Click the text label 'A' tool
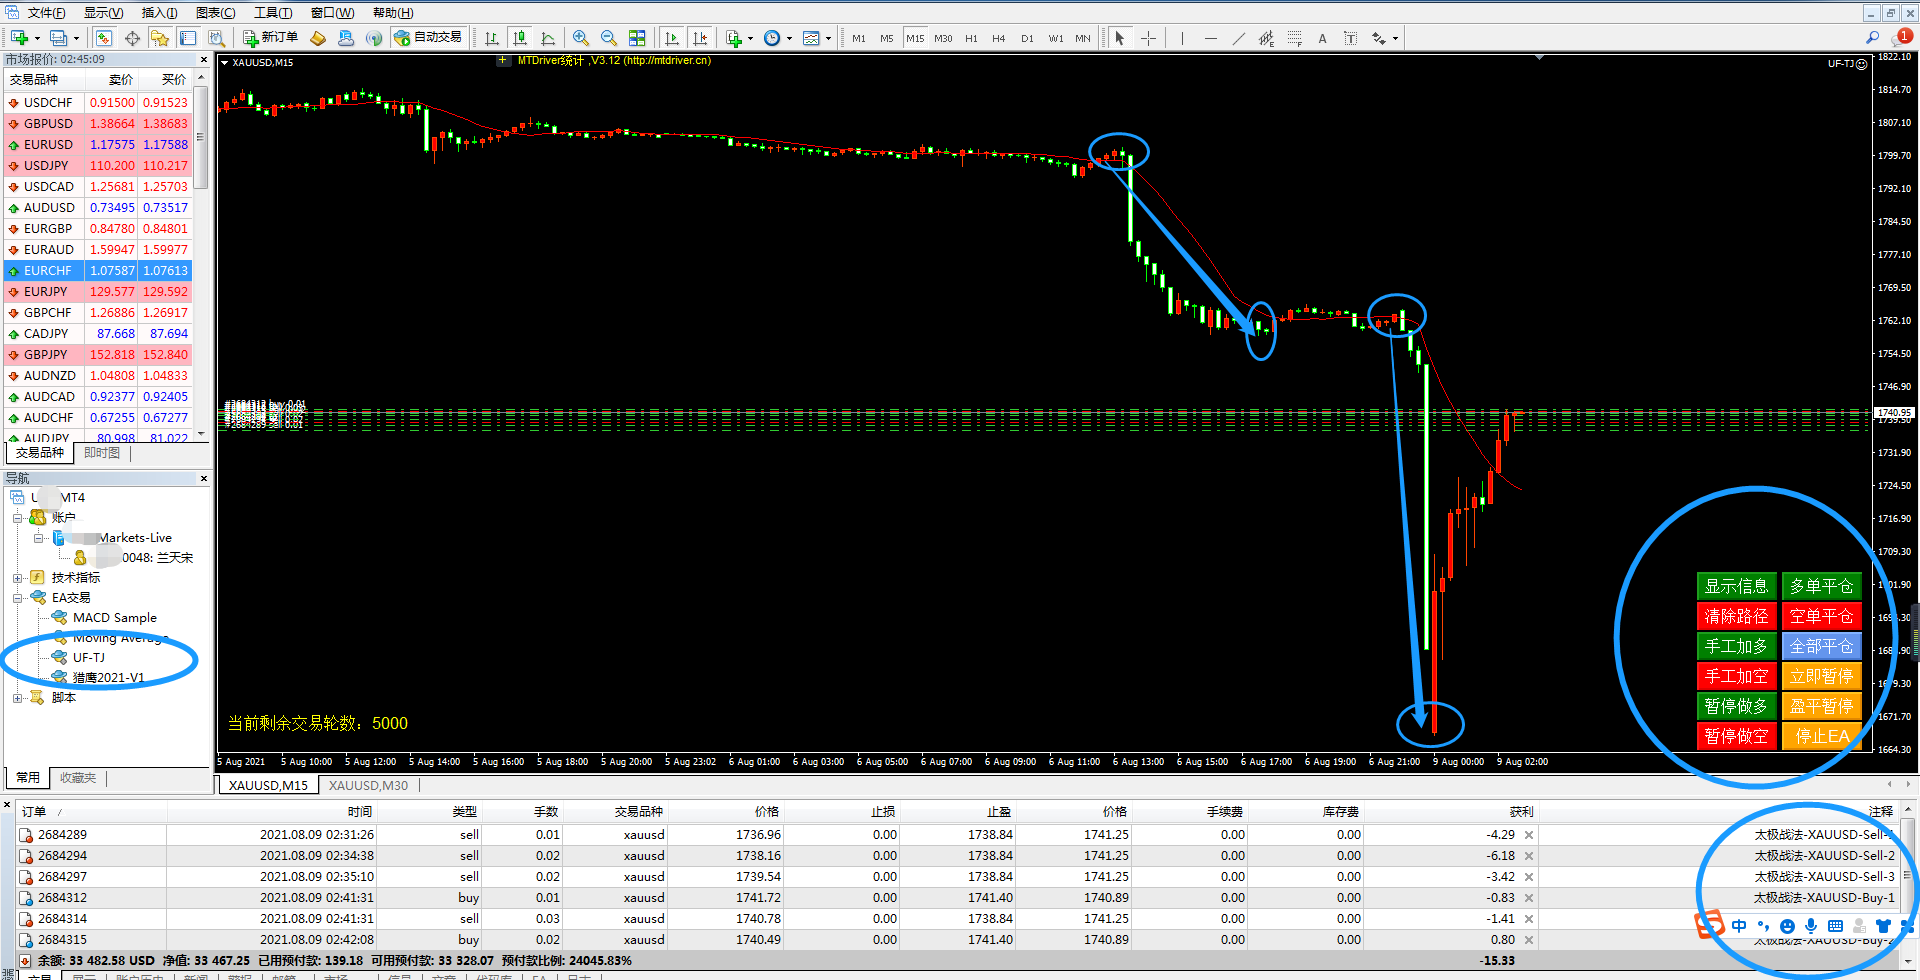 [1322, 38]
